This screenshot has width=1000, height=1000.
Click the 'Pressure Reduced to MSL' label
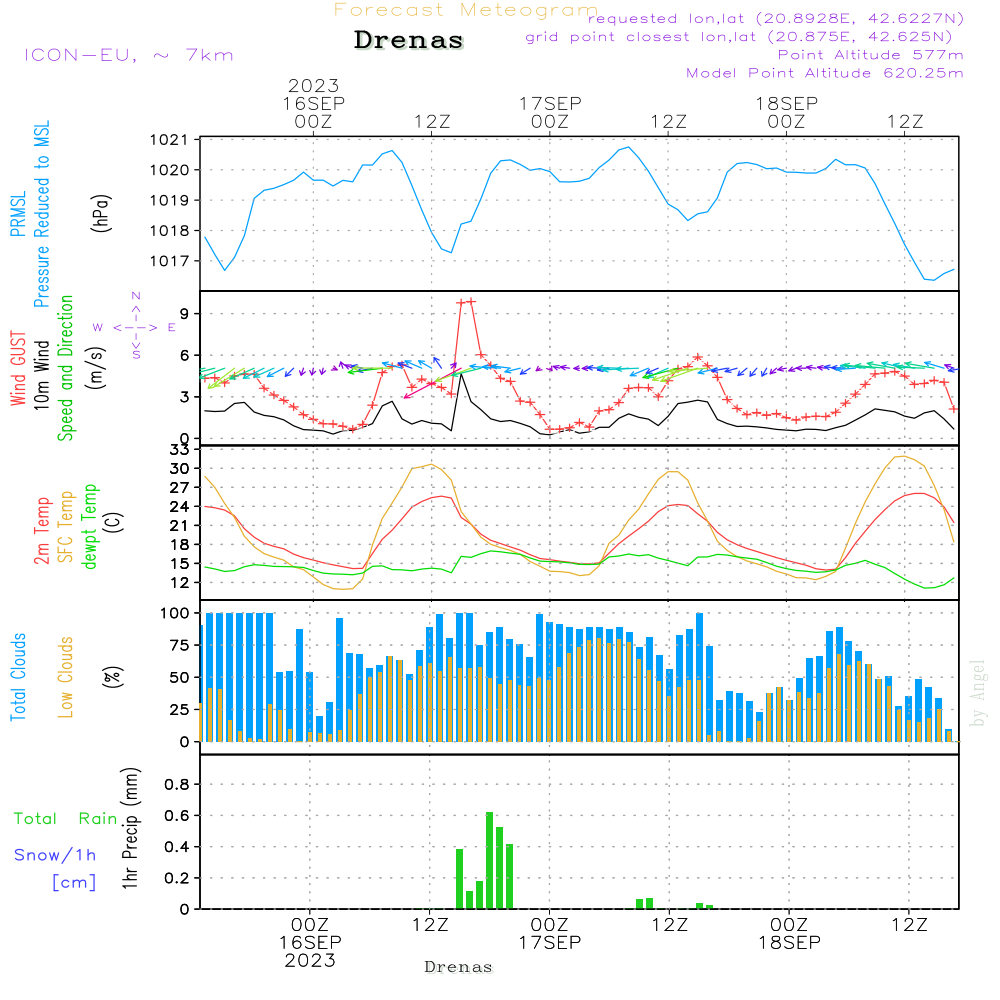coord(41,214)
